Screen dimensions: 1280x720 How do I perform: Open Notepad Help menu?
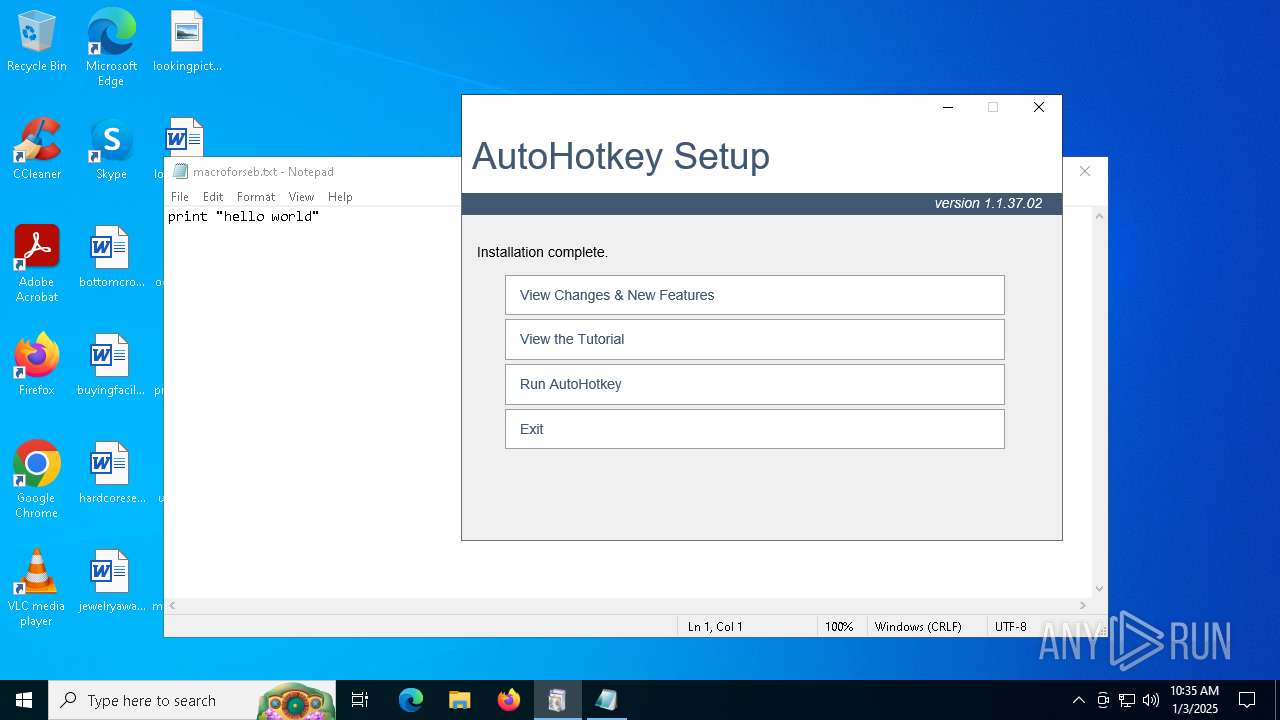(340, 197)
